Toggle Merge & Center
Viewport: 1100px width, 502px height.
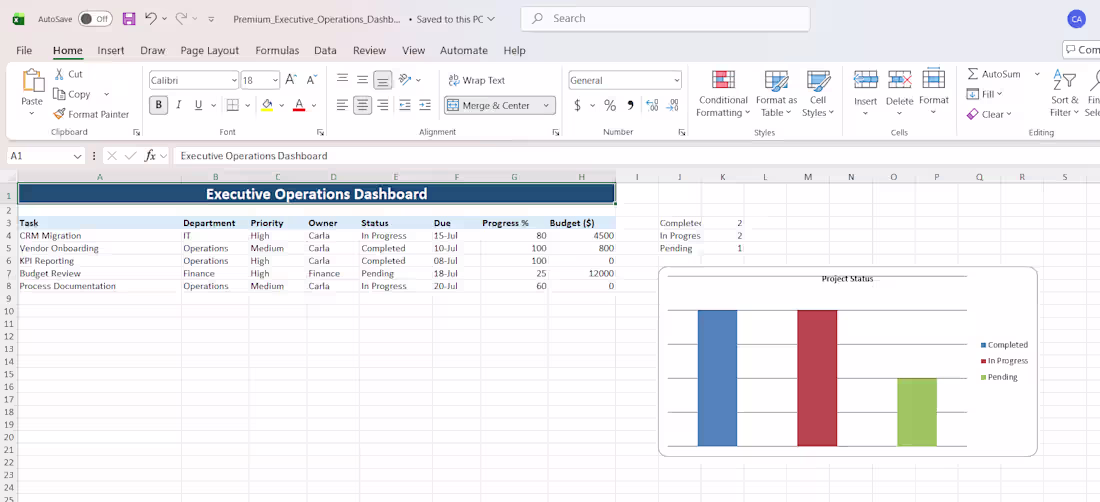[489, 105]
